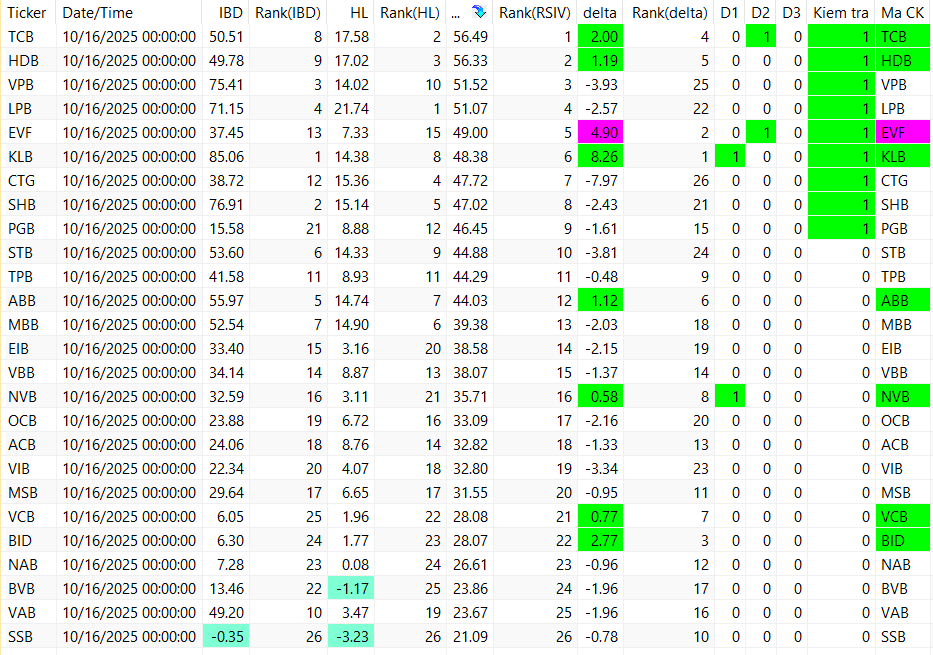
Task: Sort by the Date/Time column header
Action: coord(98,12)
